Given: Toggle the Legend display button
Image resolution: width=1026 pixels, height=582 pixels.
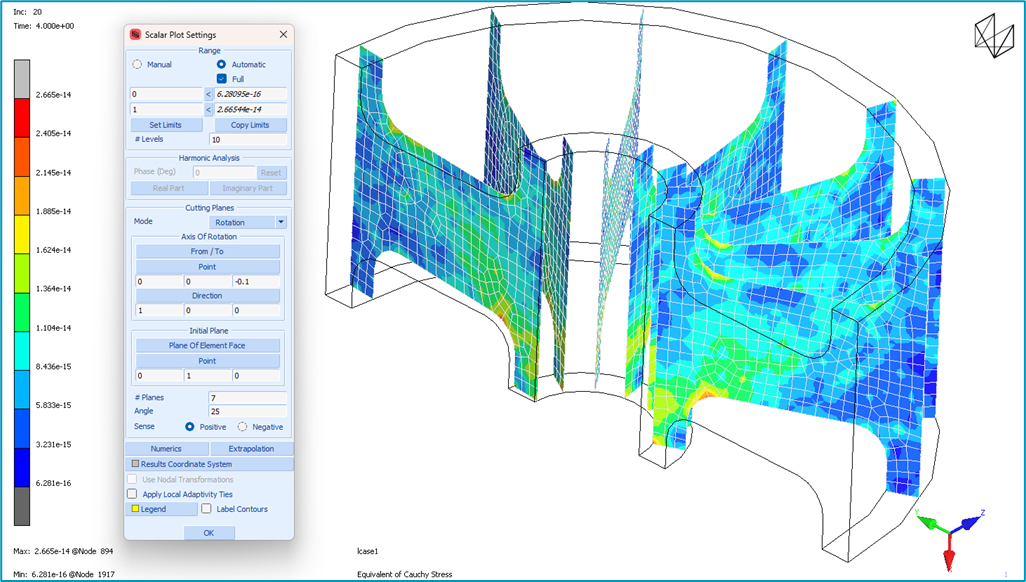Looking at the screenshot, I should click(x=161, y=509).
